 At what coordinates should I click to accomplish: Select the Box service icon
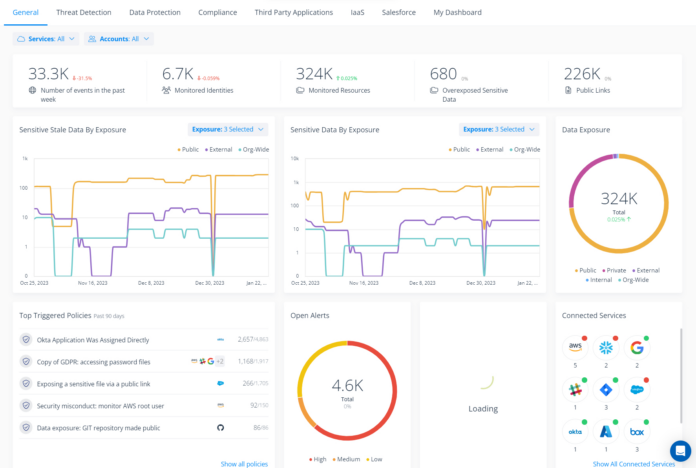click(x=636, y=433)
